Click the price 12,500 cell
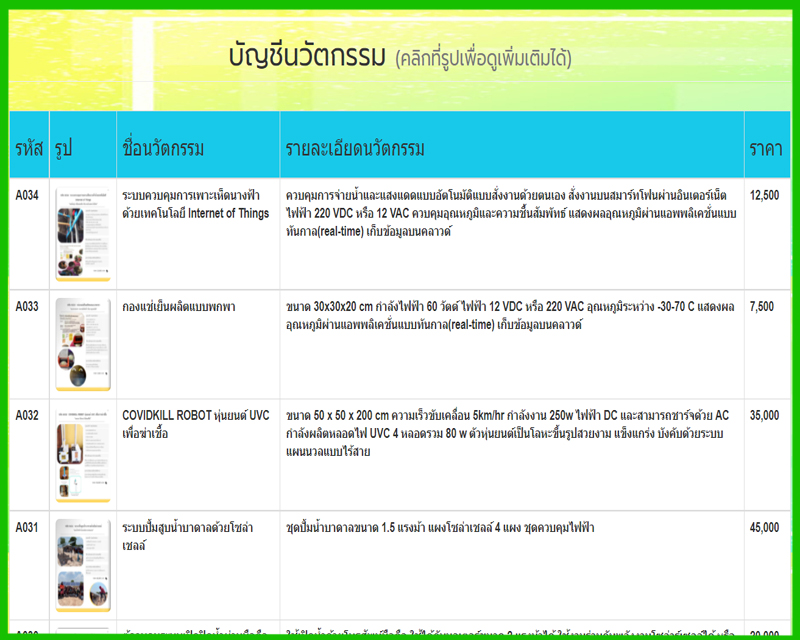This screenshot has height=640, width=800. (x=764, y=196)
